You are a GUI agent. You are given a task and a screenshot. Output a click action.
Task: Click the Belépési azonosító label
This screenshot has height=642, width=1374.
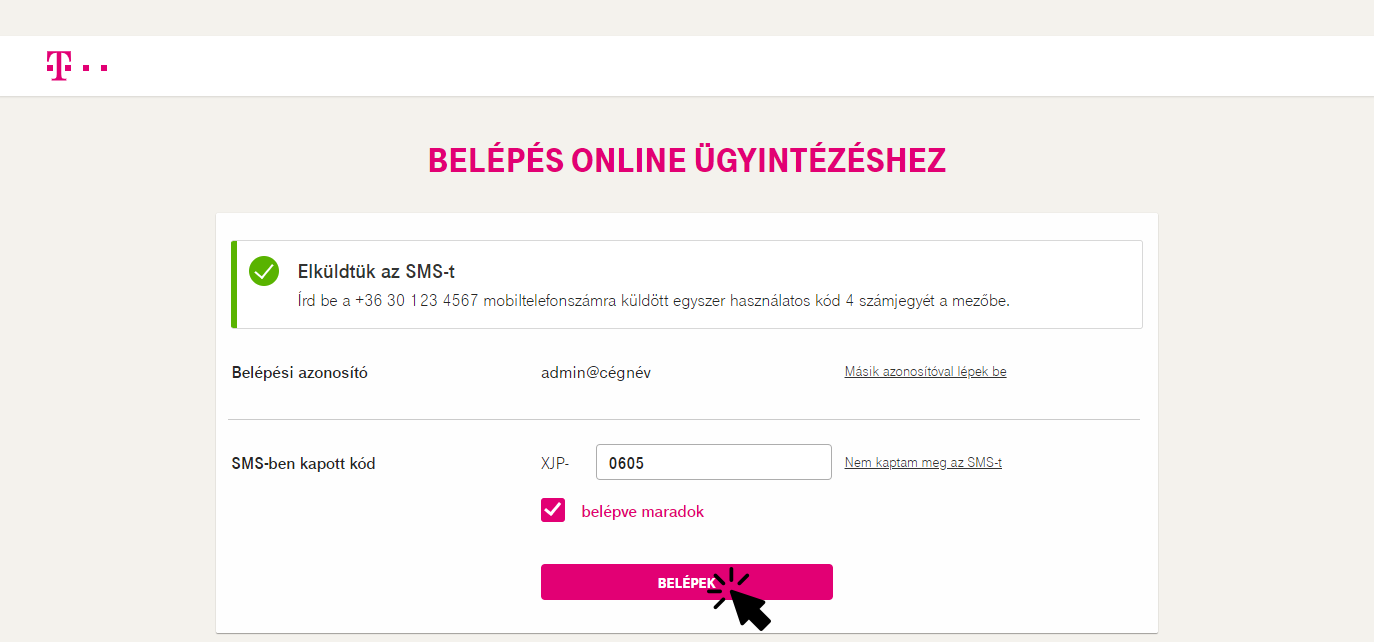(x=300, y=373)
